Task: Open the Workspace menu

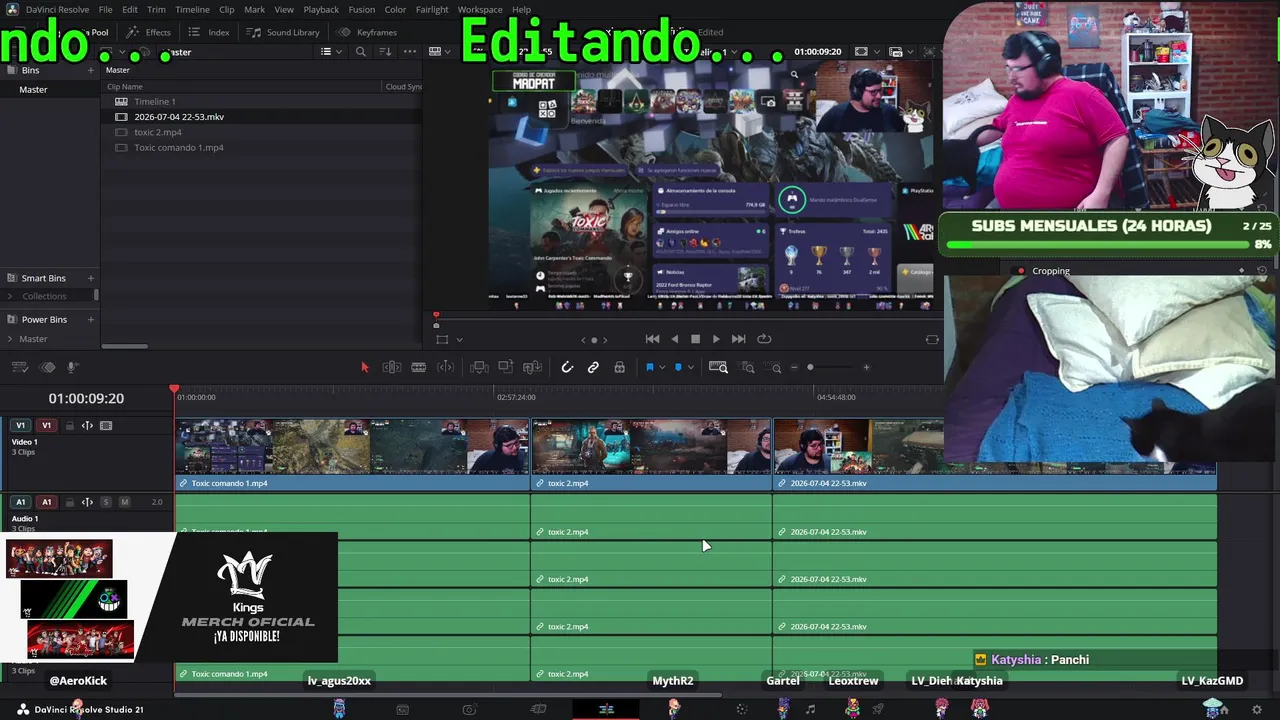Action: click(480, 10)
